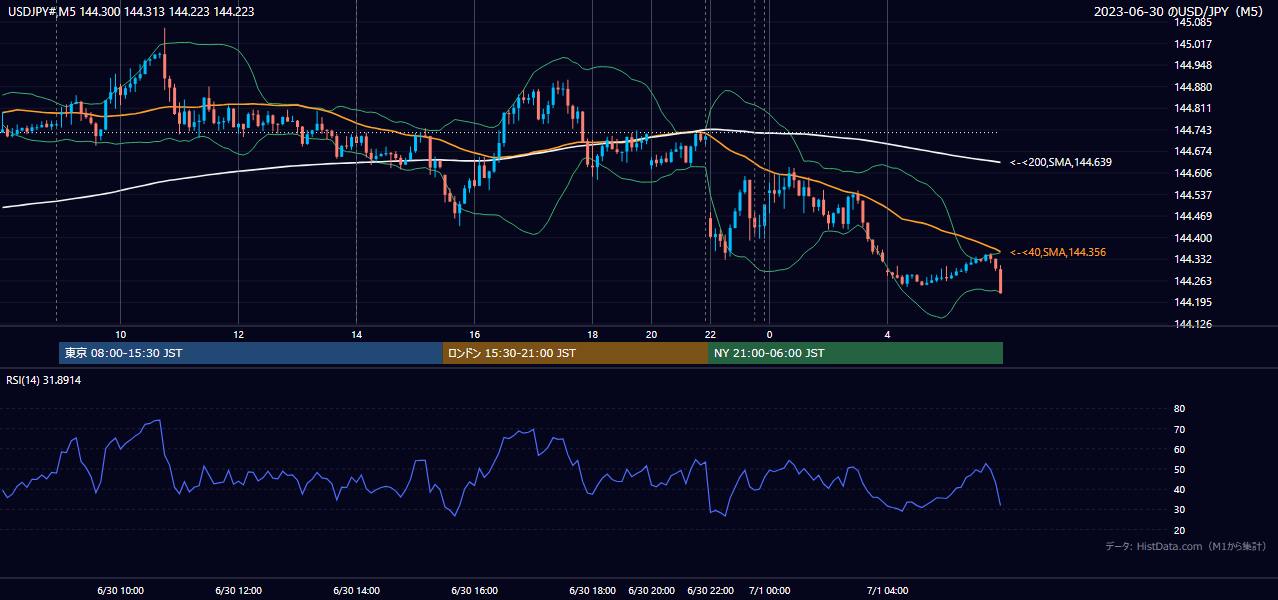Image resolution: width=1278 pixels, height=600 pixels.
Task: Click RSI scale level 70
Action: click(x=1179, y=429)
